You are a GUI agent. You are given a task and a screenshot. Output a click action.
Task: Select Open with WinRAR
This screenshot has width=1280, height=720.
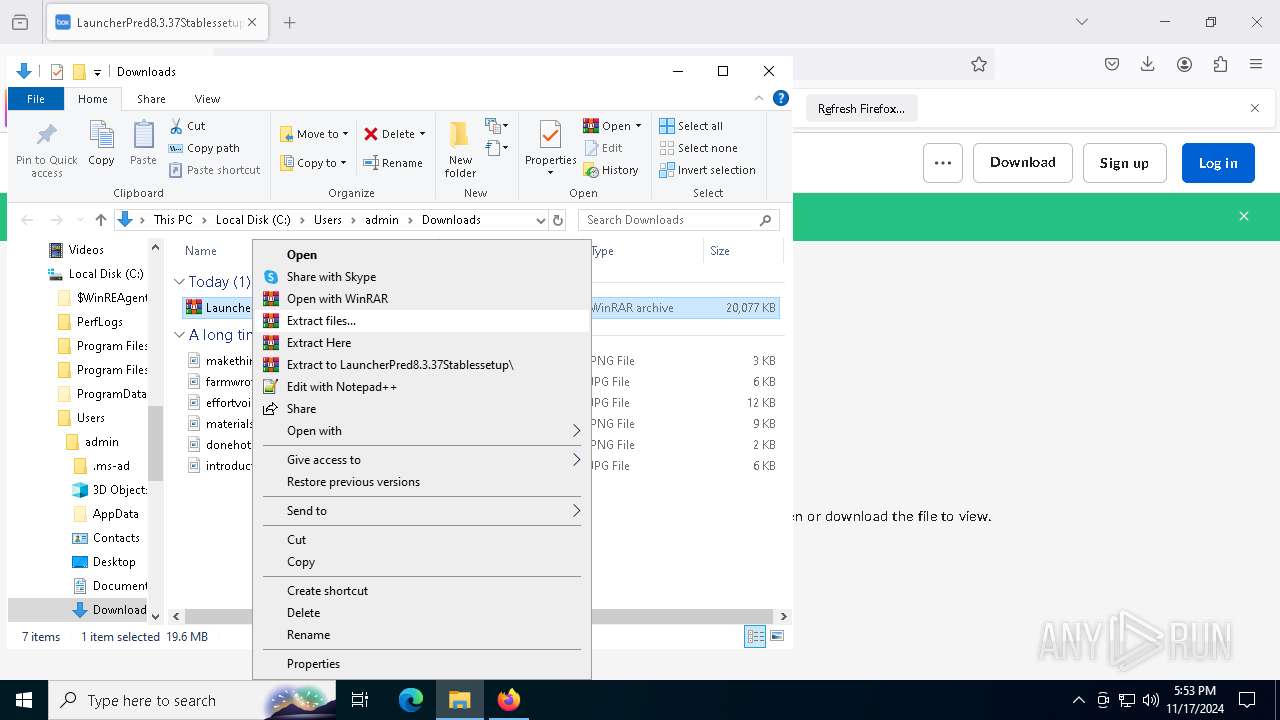click(x=421, y=299)
